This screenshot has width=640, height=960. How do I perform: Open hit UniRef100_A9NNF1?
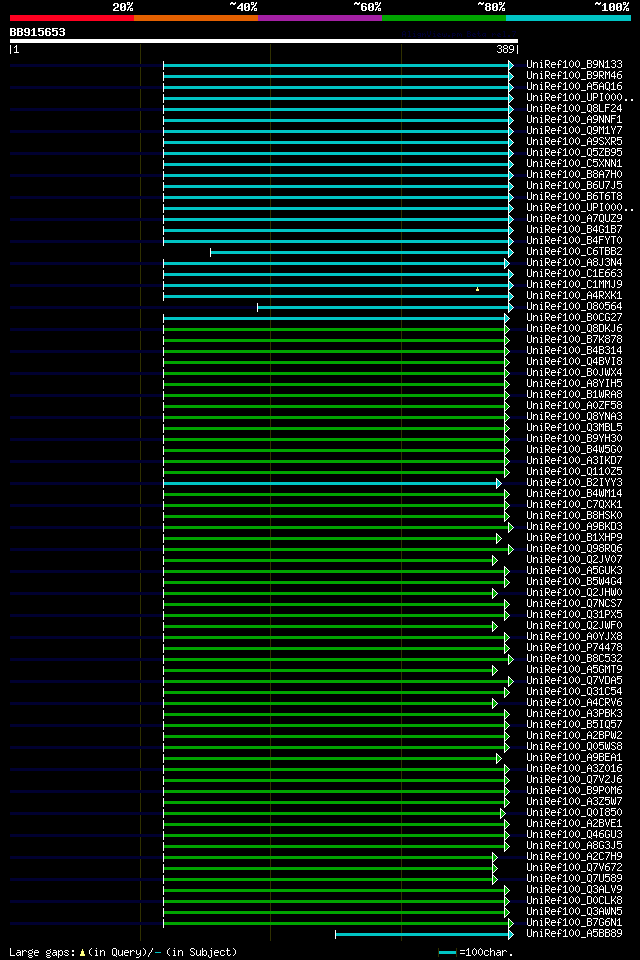574,119
